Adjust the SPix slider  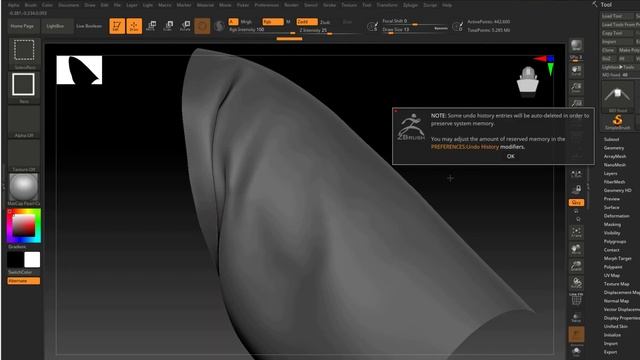(576, 58)
